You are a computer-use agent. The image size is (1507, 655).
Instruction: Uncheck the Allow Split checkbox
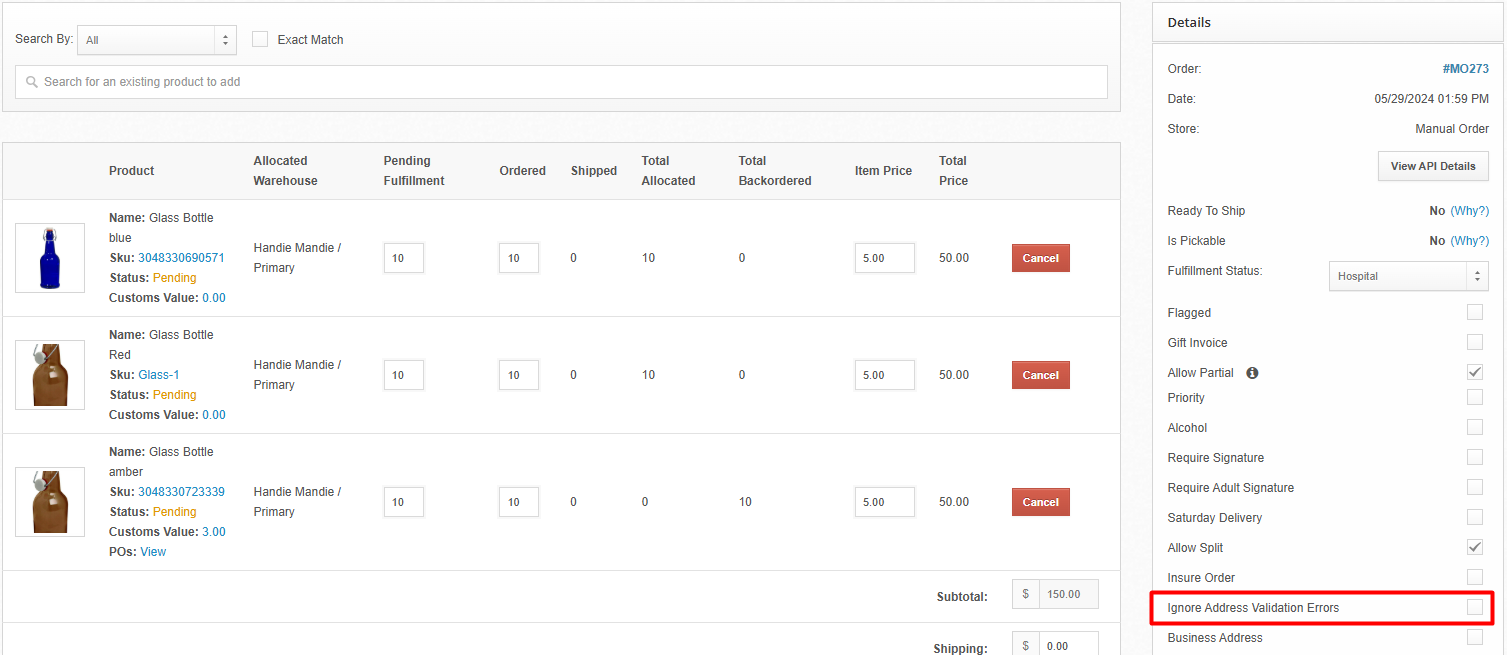pyautogui.click(x=1474, y=547)
